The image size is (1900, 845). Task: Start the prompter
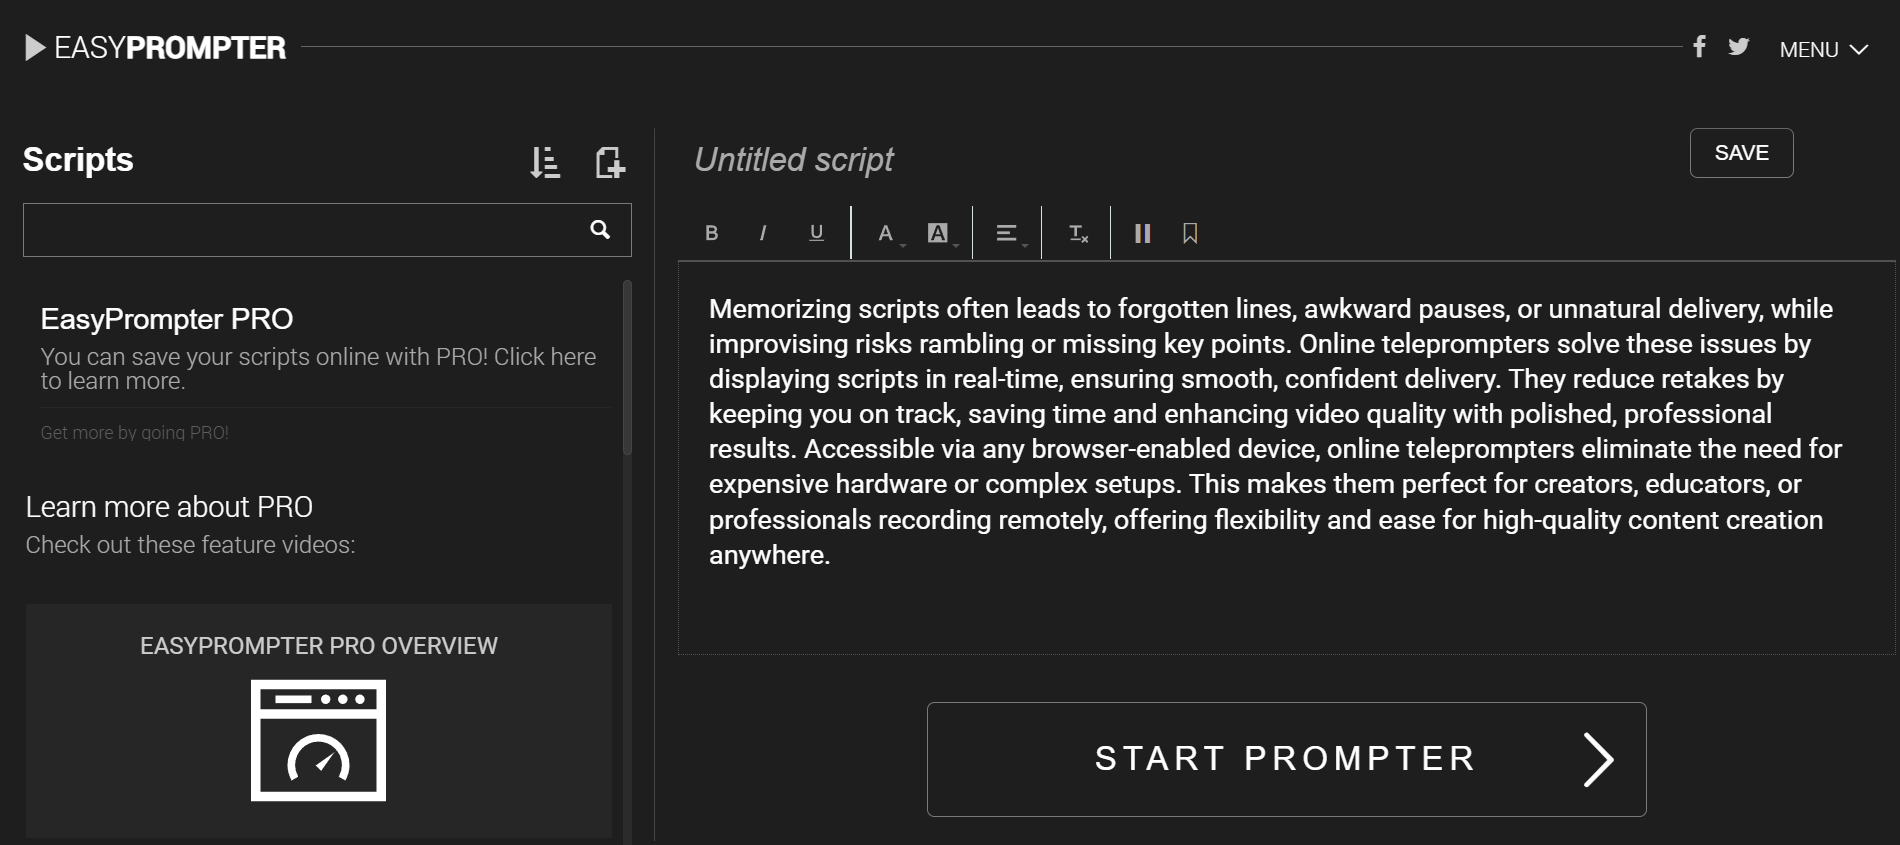1286,759
